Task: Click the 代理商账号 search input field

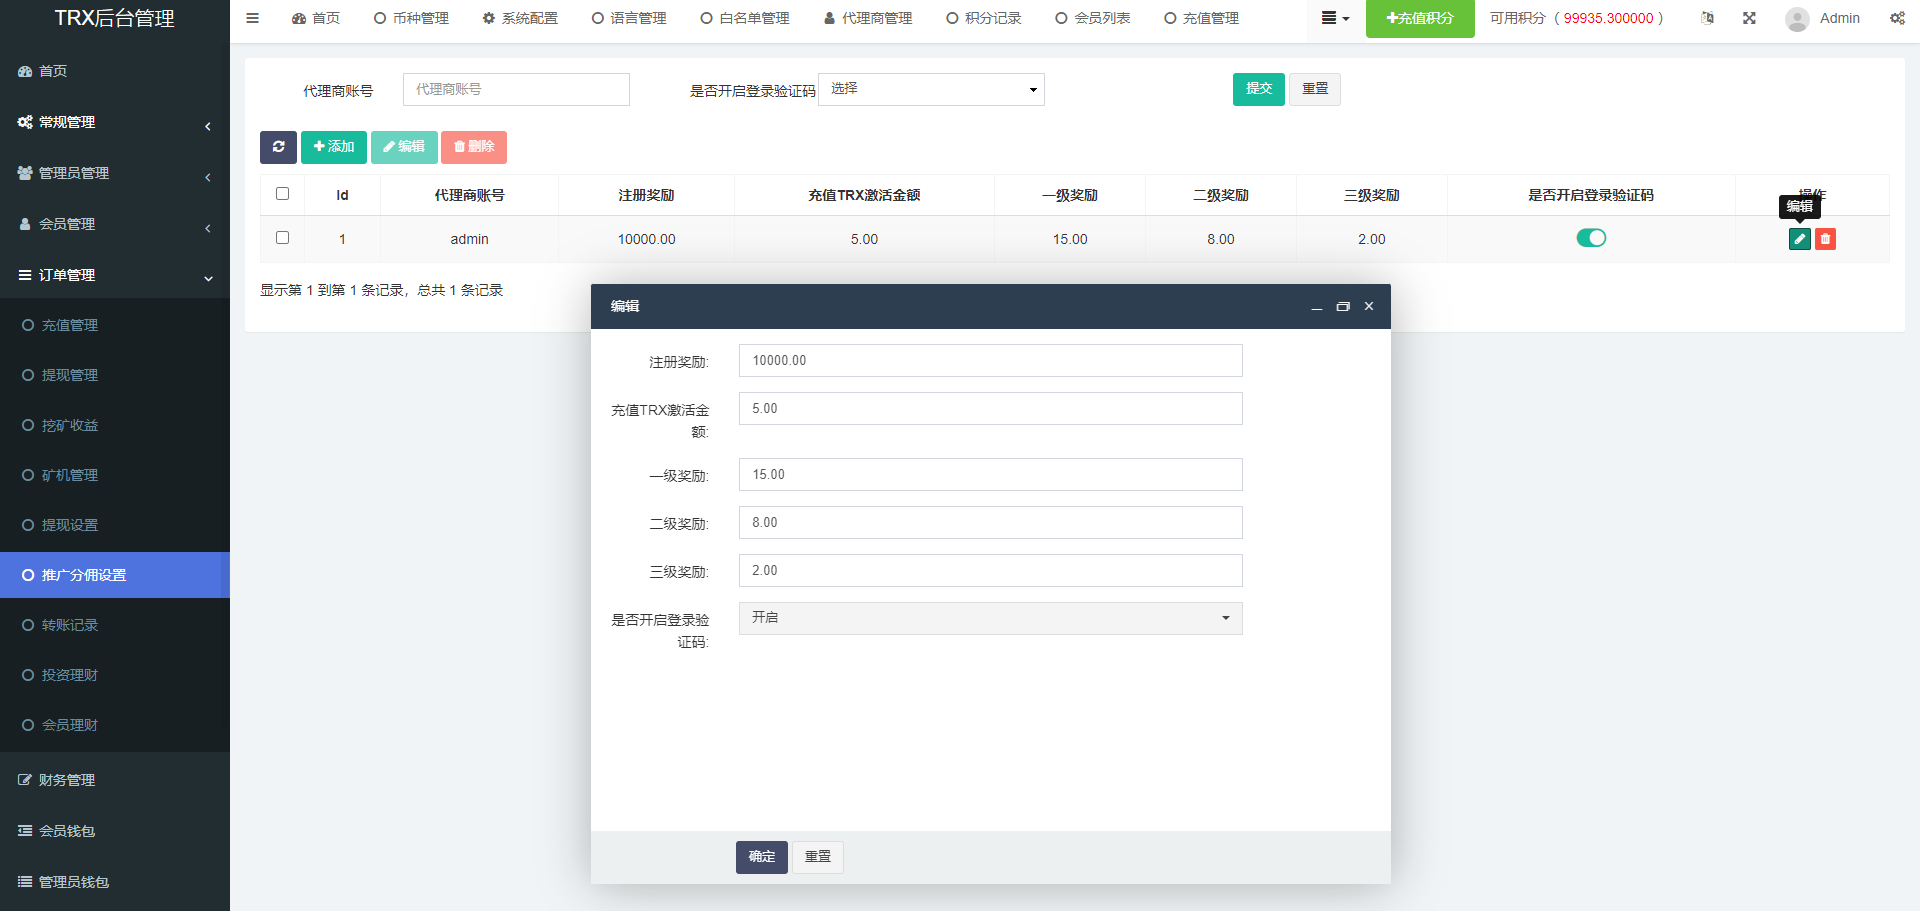Action: (x=516, y=89)
